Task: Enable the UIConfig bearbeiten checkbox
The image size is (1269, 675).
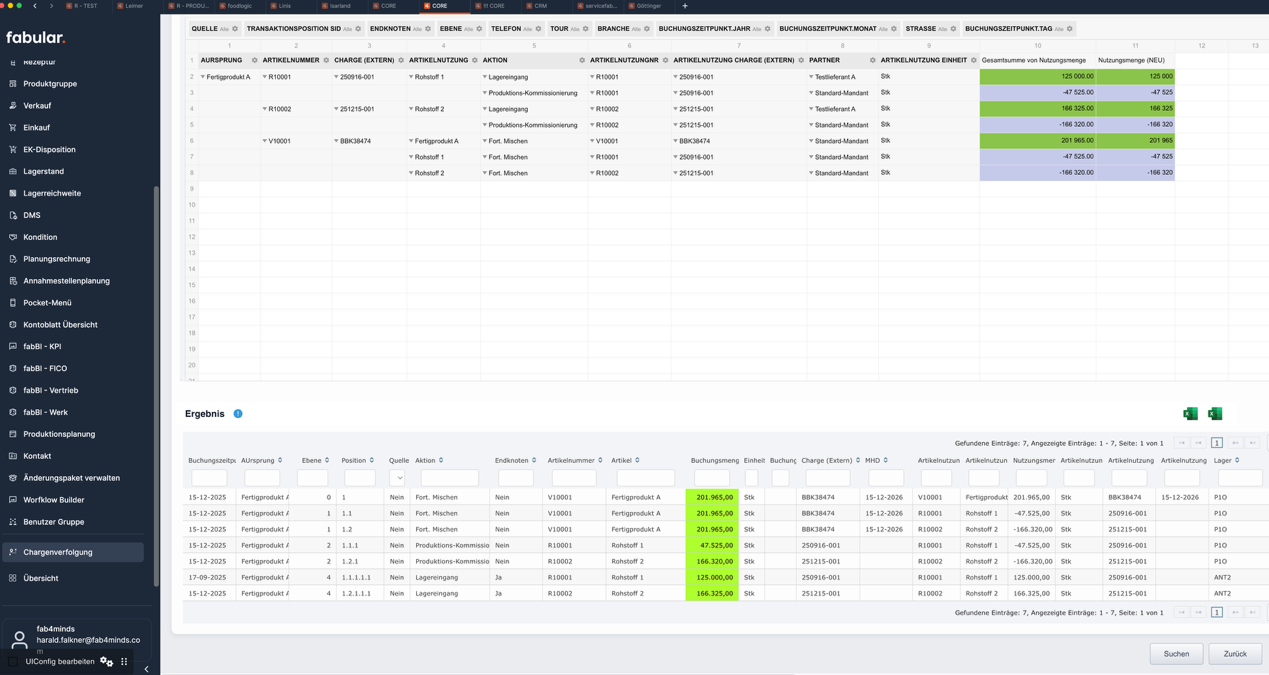Action: tap(13, 662)
